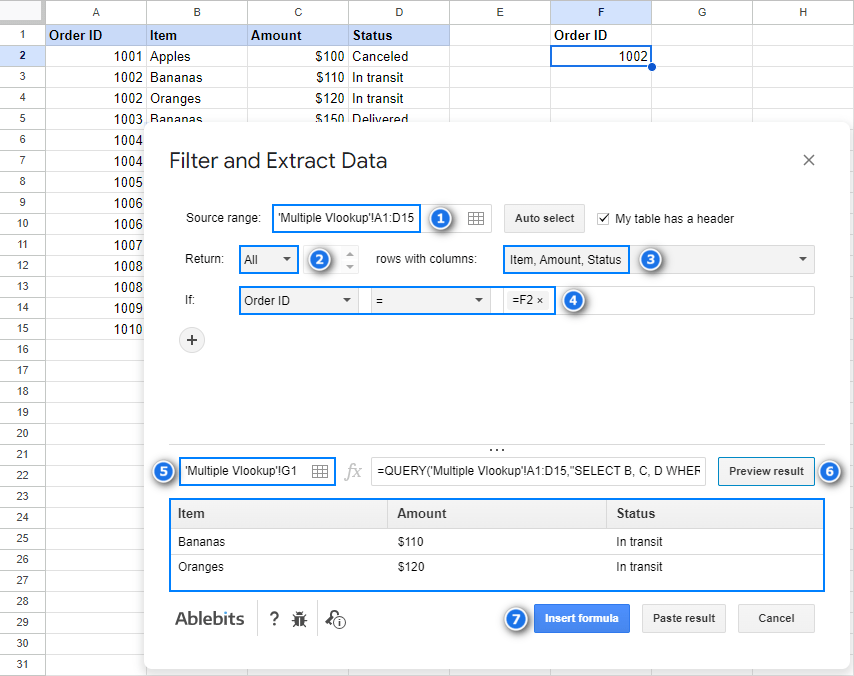Open the privacy info key icon
854x676 pixels.
336,619
